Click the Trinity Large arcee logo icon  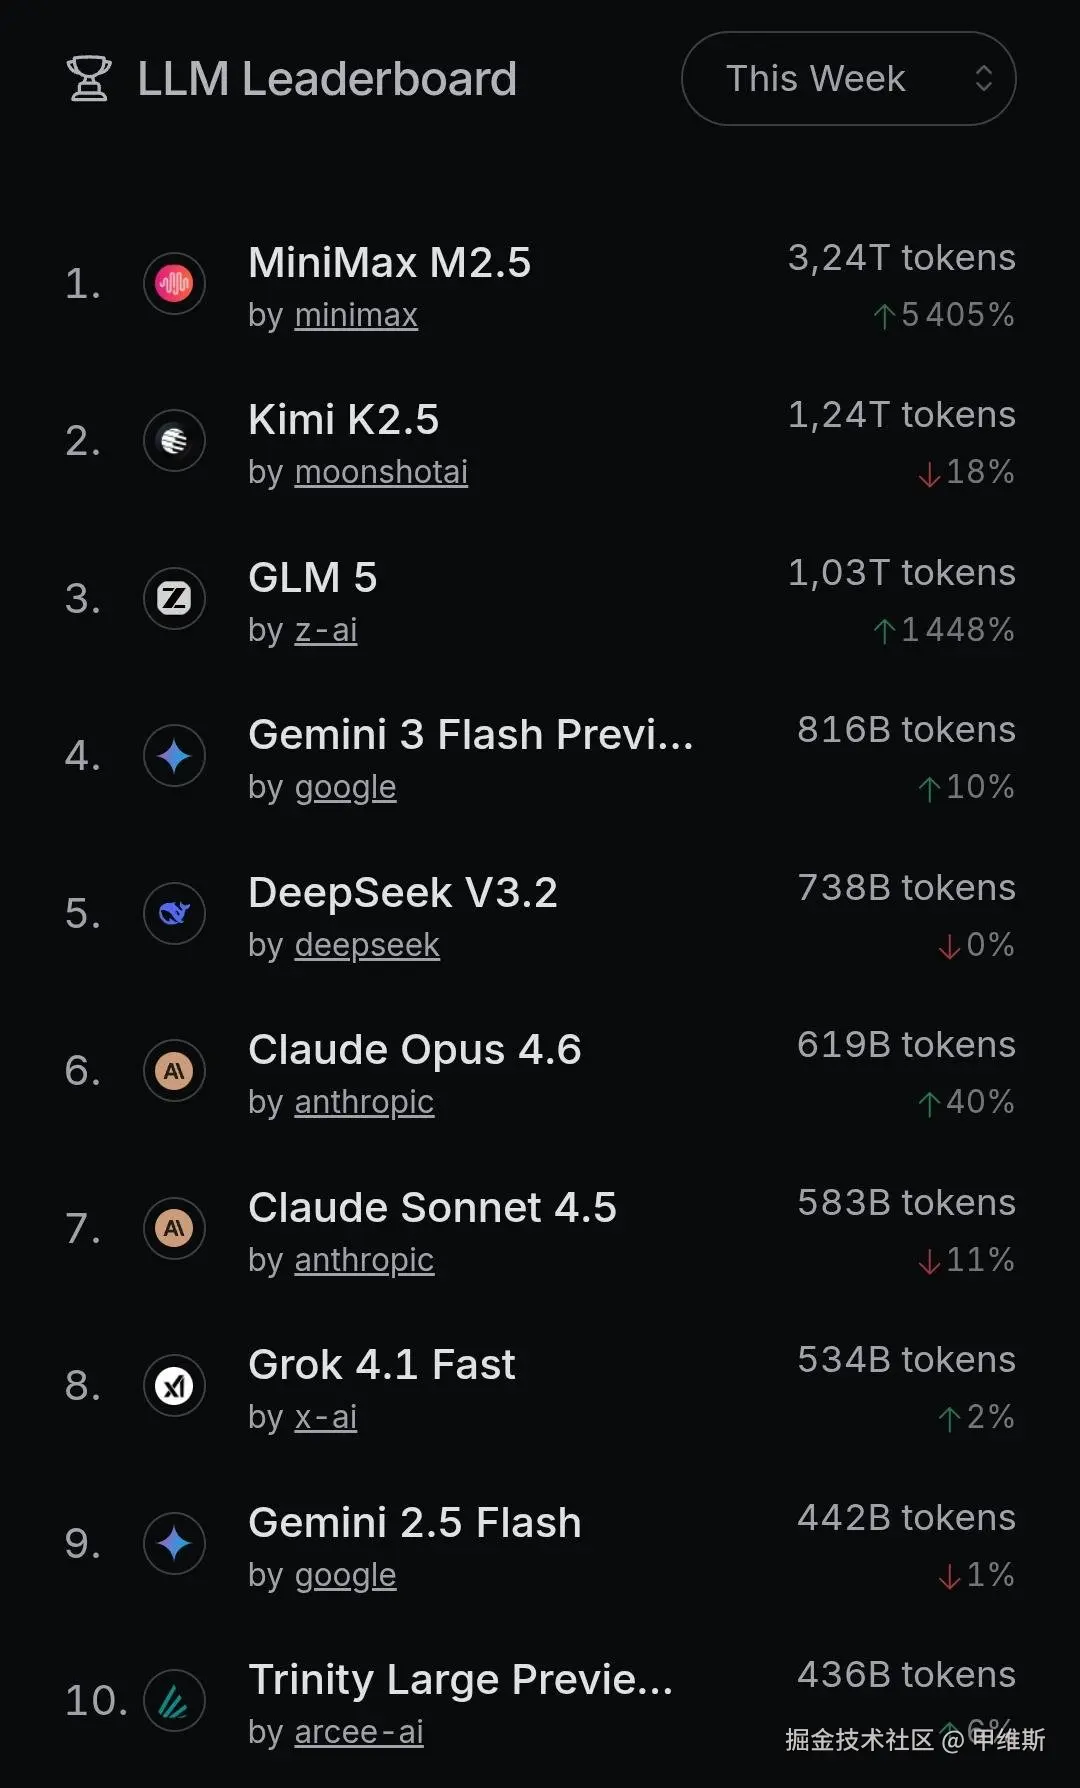174,1701
